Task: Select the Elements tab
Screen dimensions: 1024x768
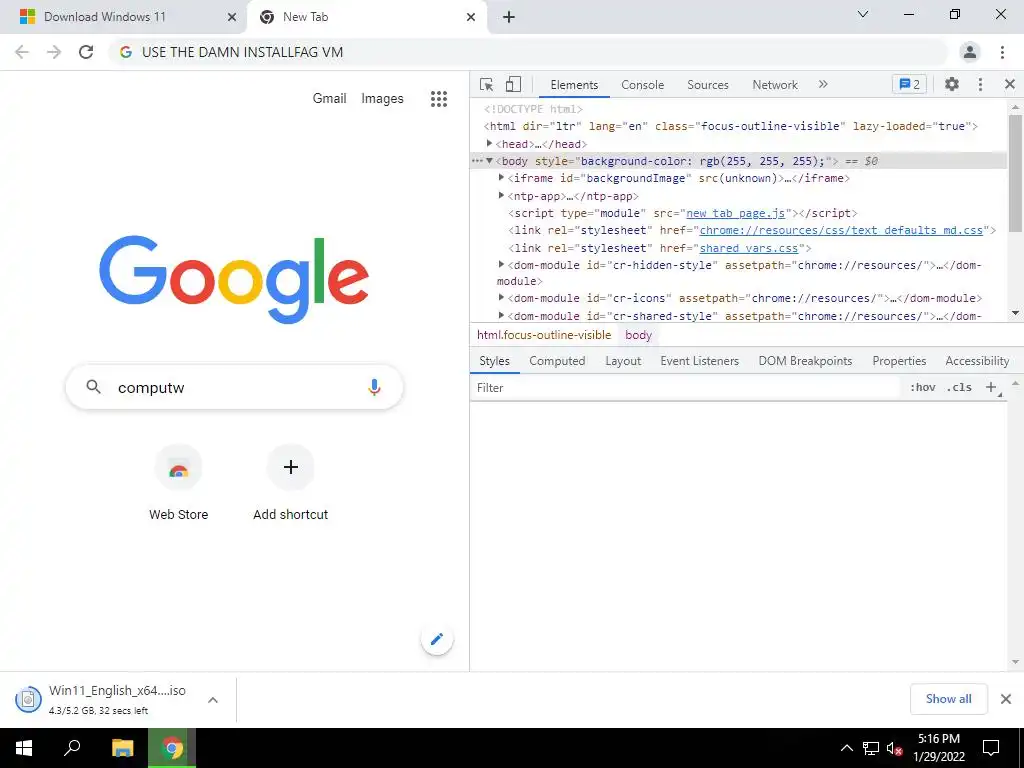Action: click(x=574, y=85)
